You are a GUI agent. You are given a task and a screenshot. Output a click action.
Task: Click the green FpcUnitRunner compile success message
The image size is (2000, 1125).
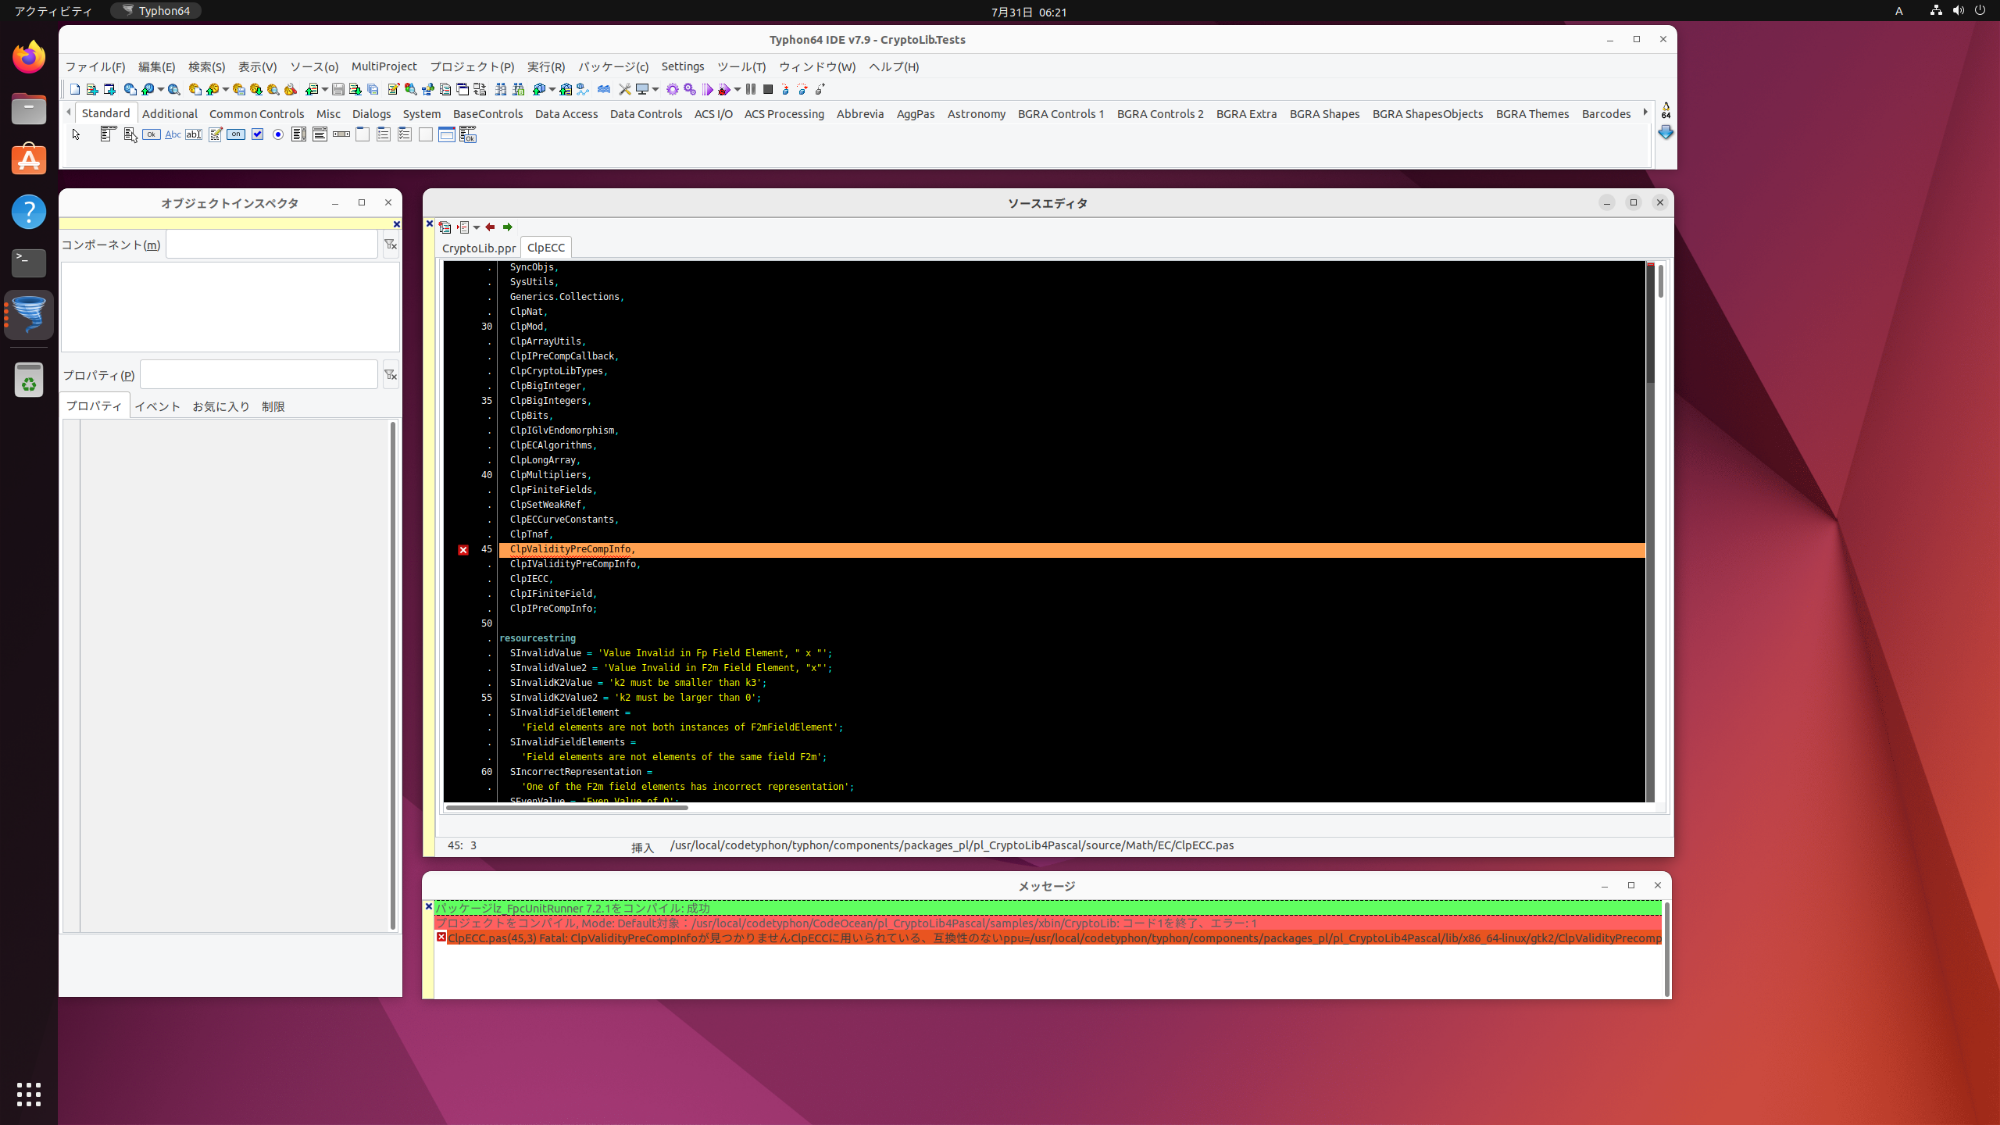tap(1048, 908)
